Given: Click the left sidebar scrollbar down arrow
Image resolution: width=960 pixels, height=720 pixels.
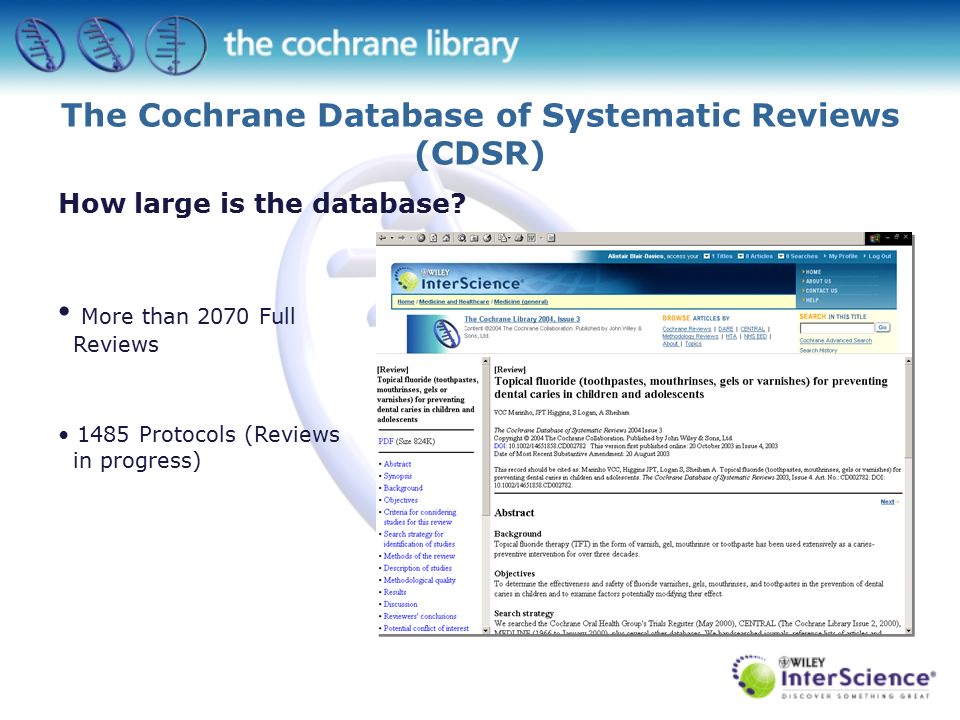Looking at the screenshot, I should [486, 630].
